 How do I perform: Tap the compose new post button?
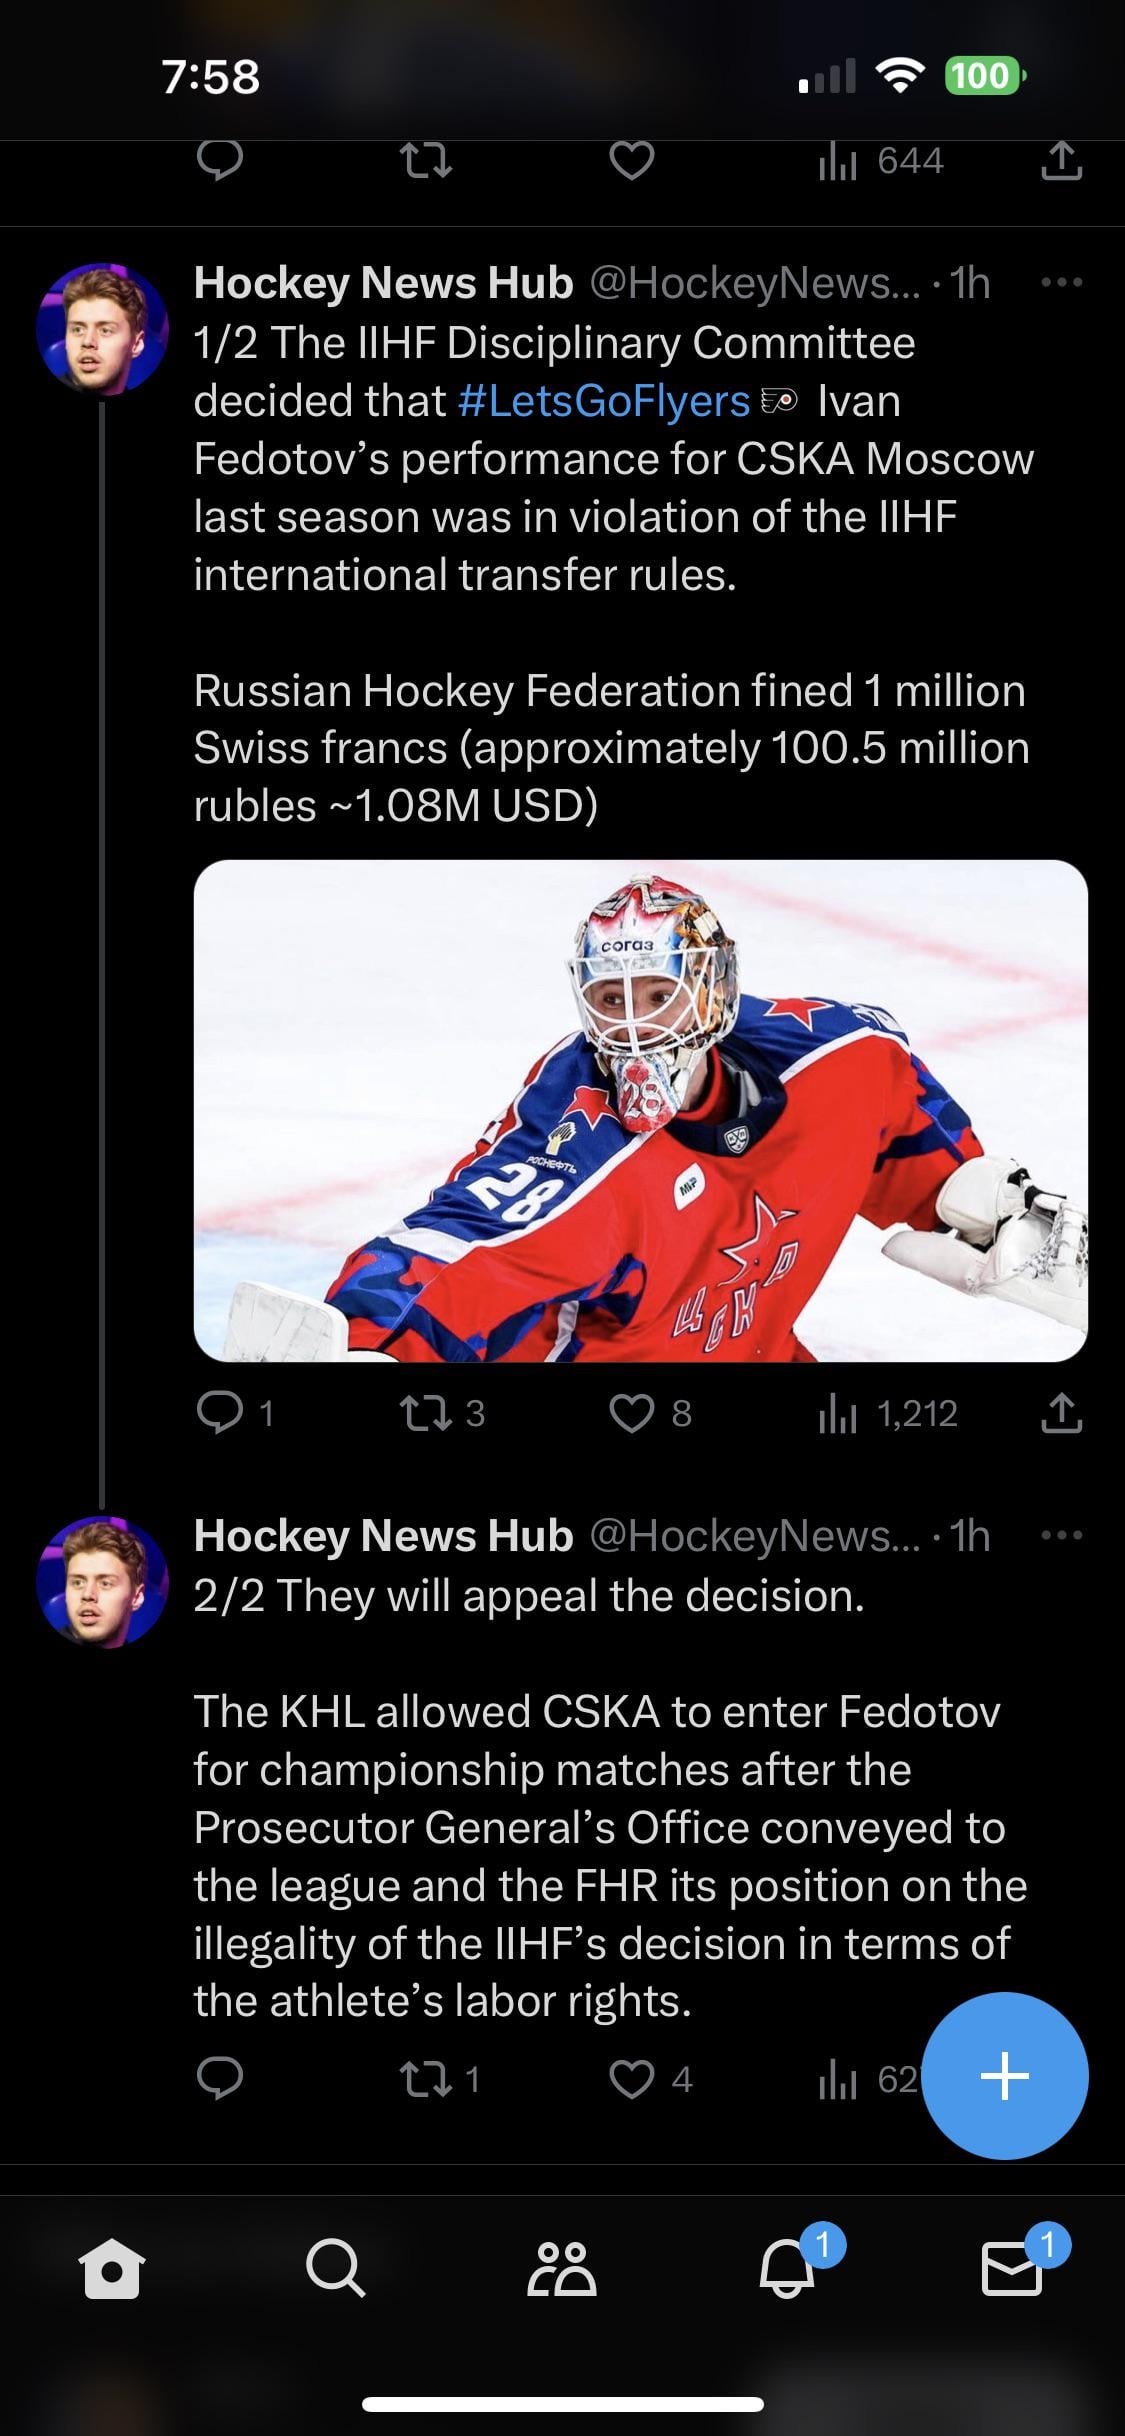click(x=1004, y=2075)
